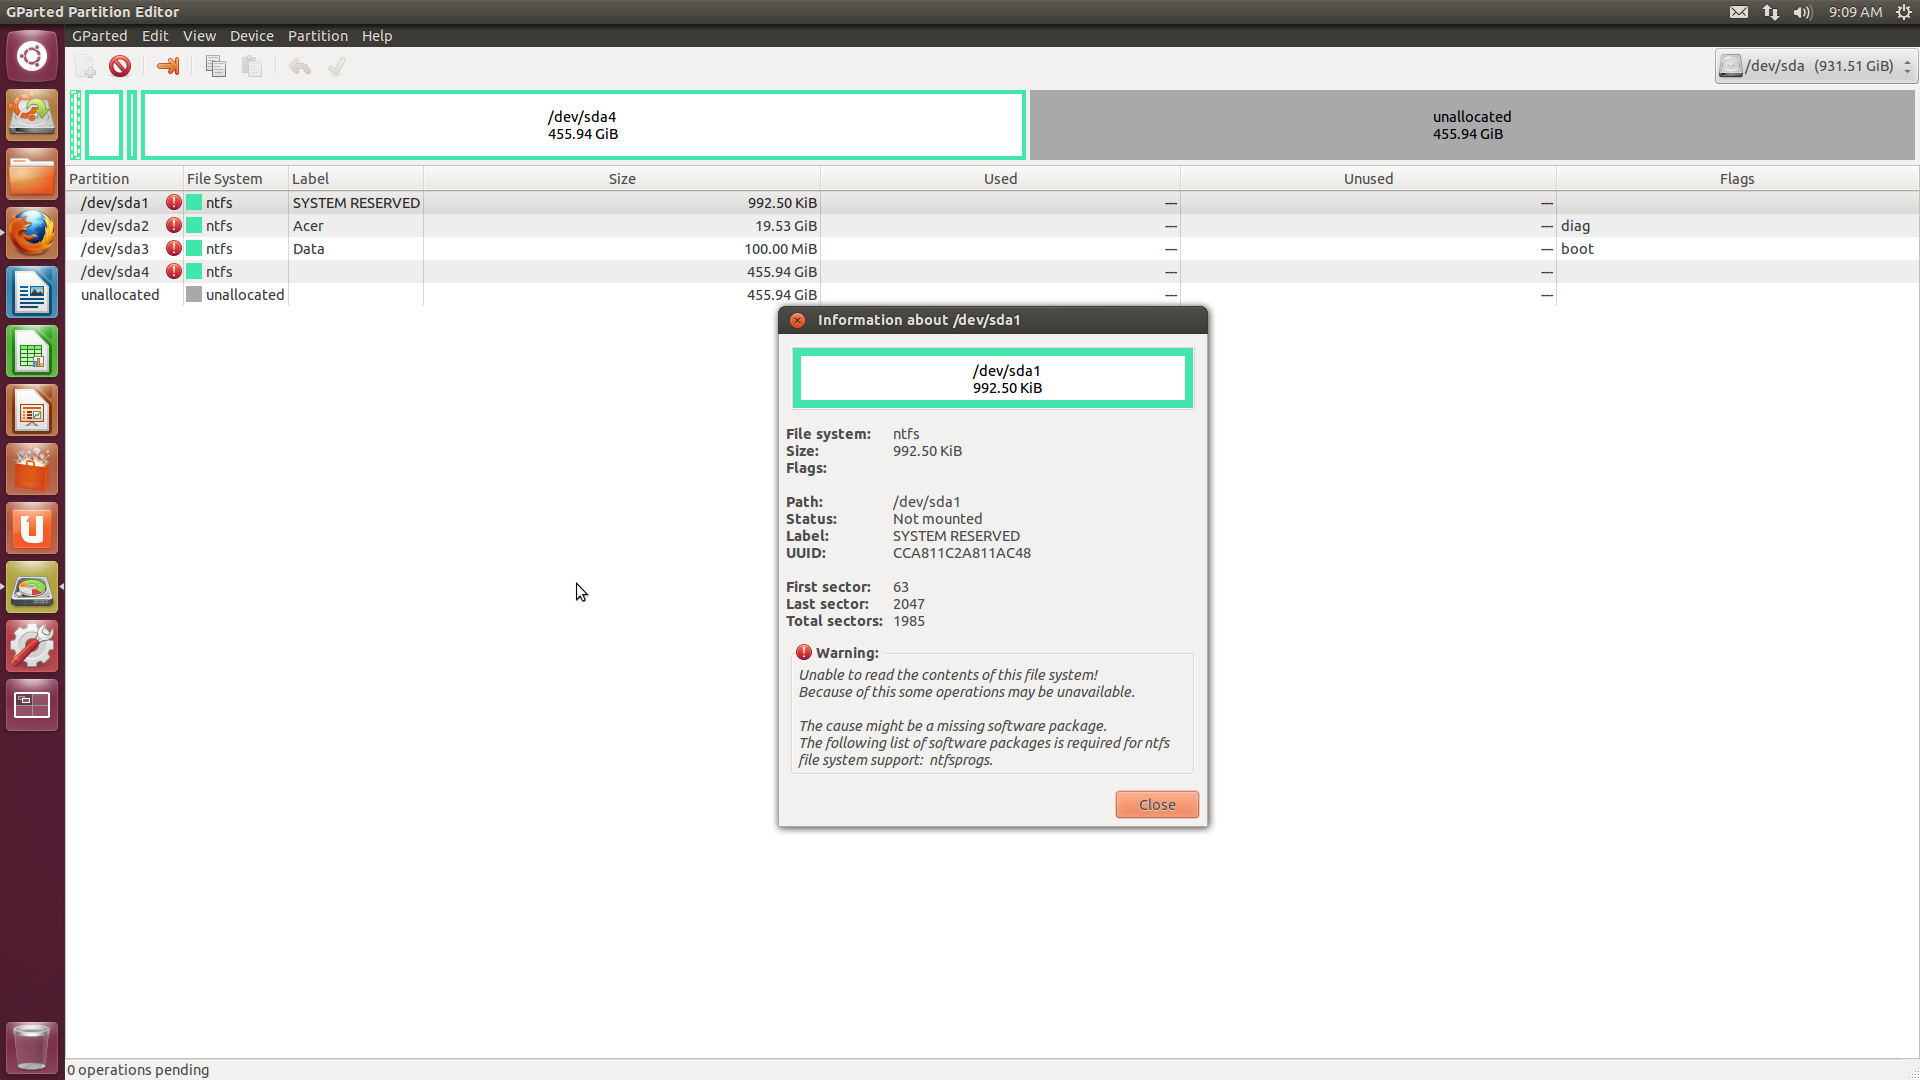Open LibreOffice Calc from launcher

(32, 352)
